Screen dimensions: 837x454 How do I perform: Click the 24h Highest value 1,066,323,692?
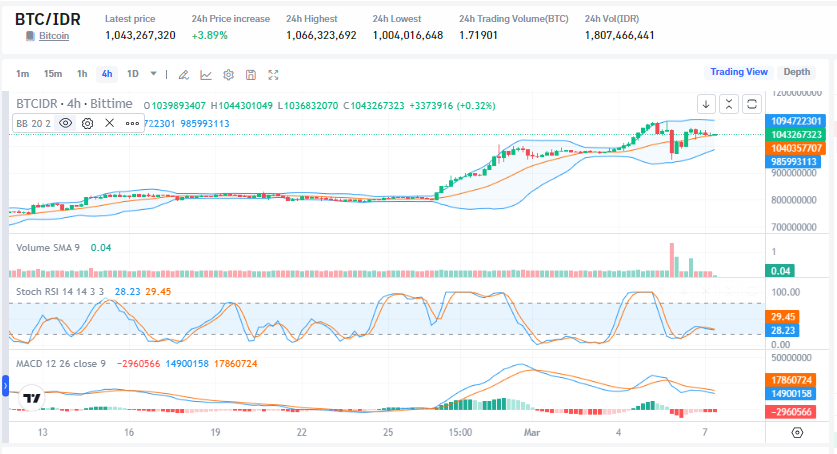pos(321,35)
